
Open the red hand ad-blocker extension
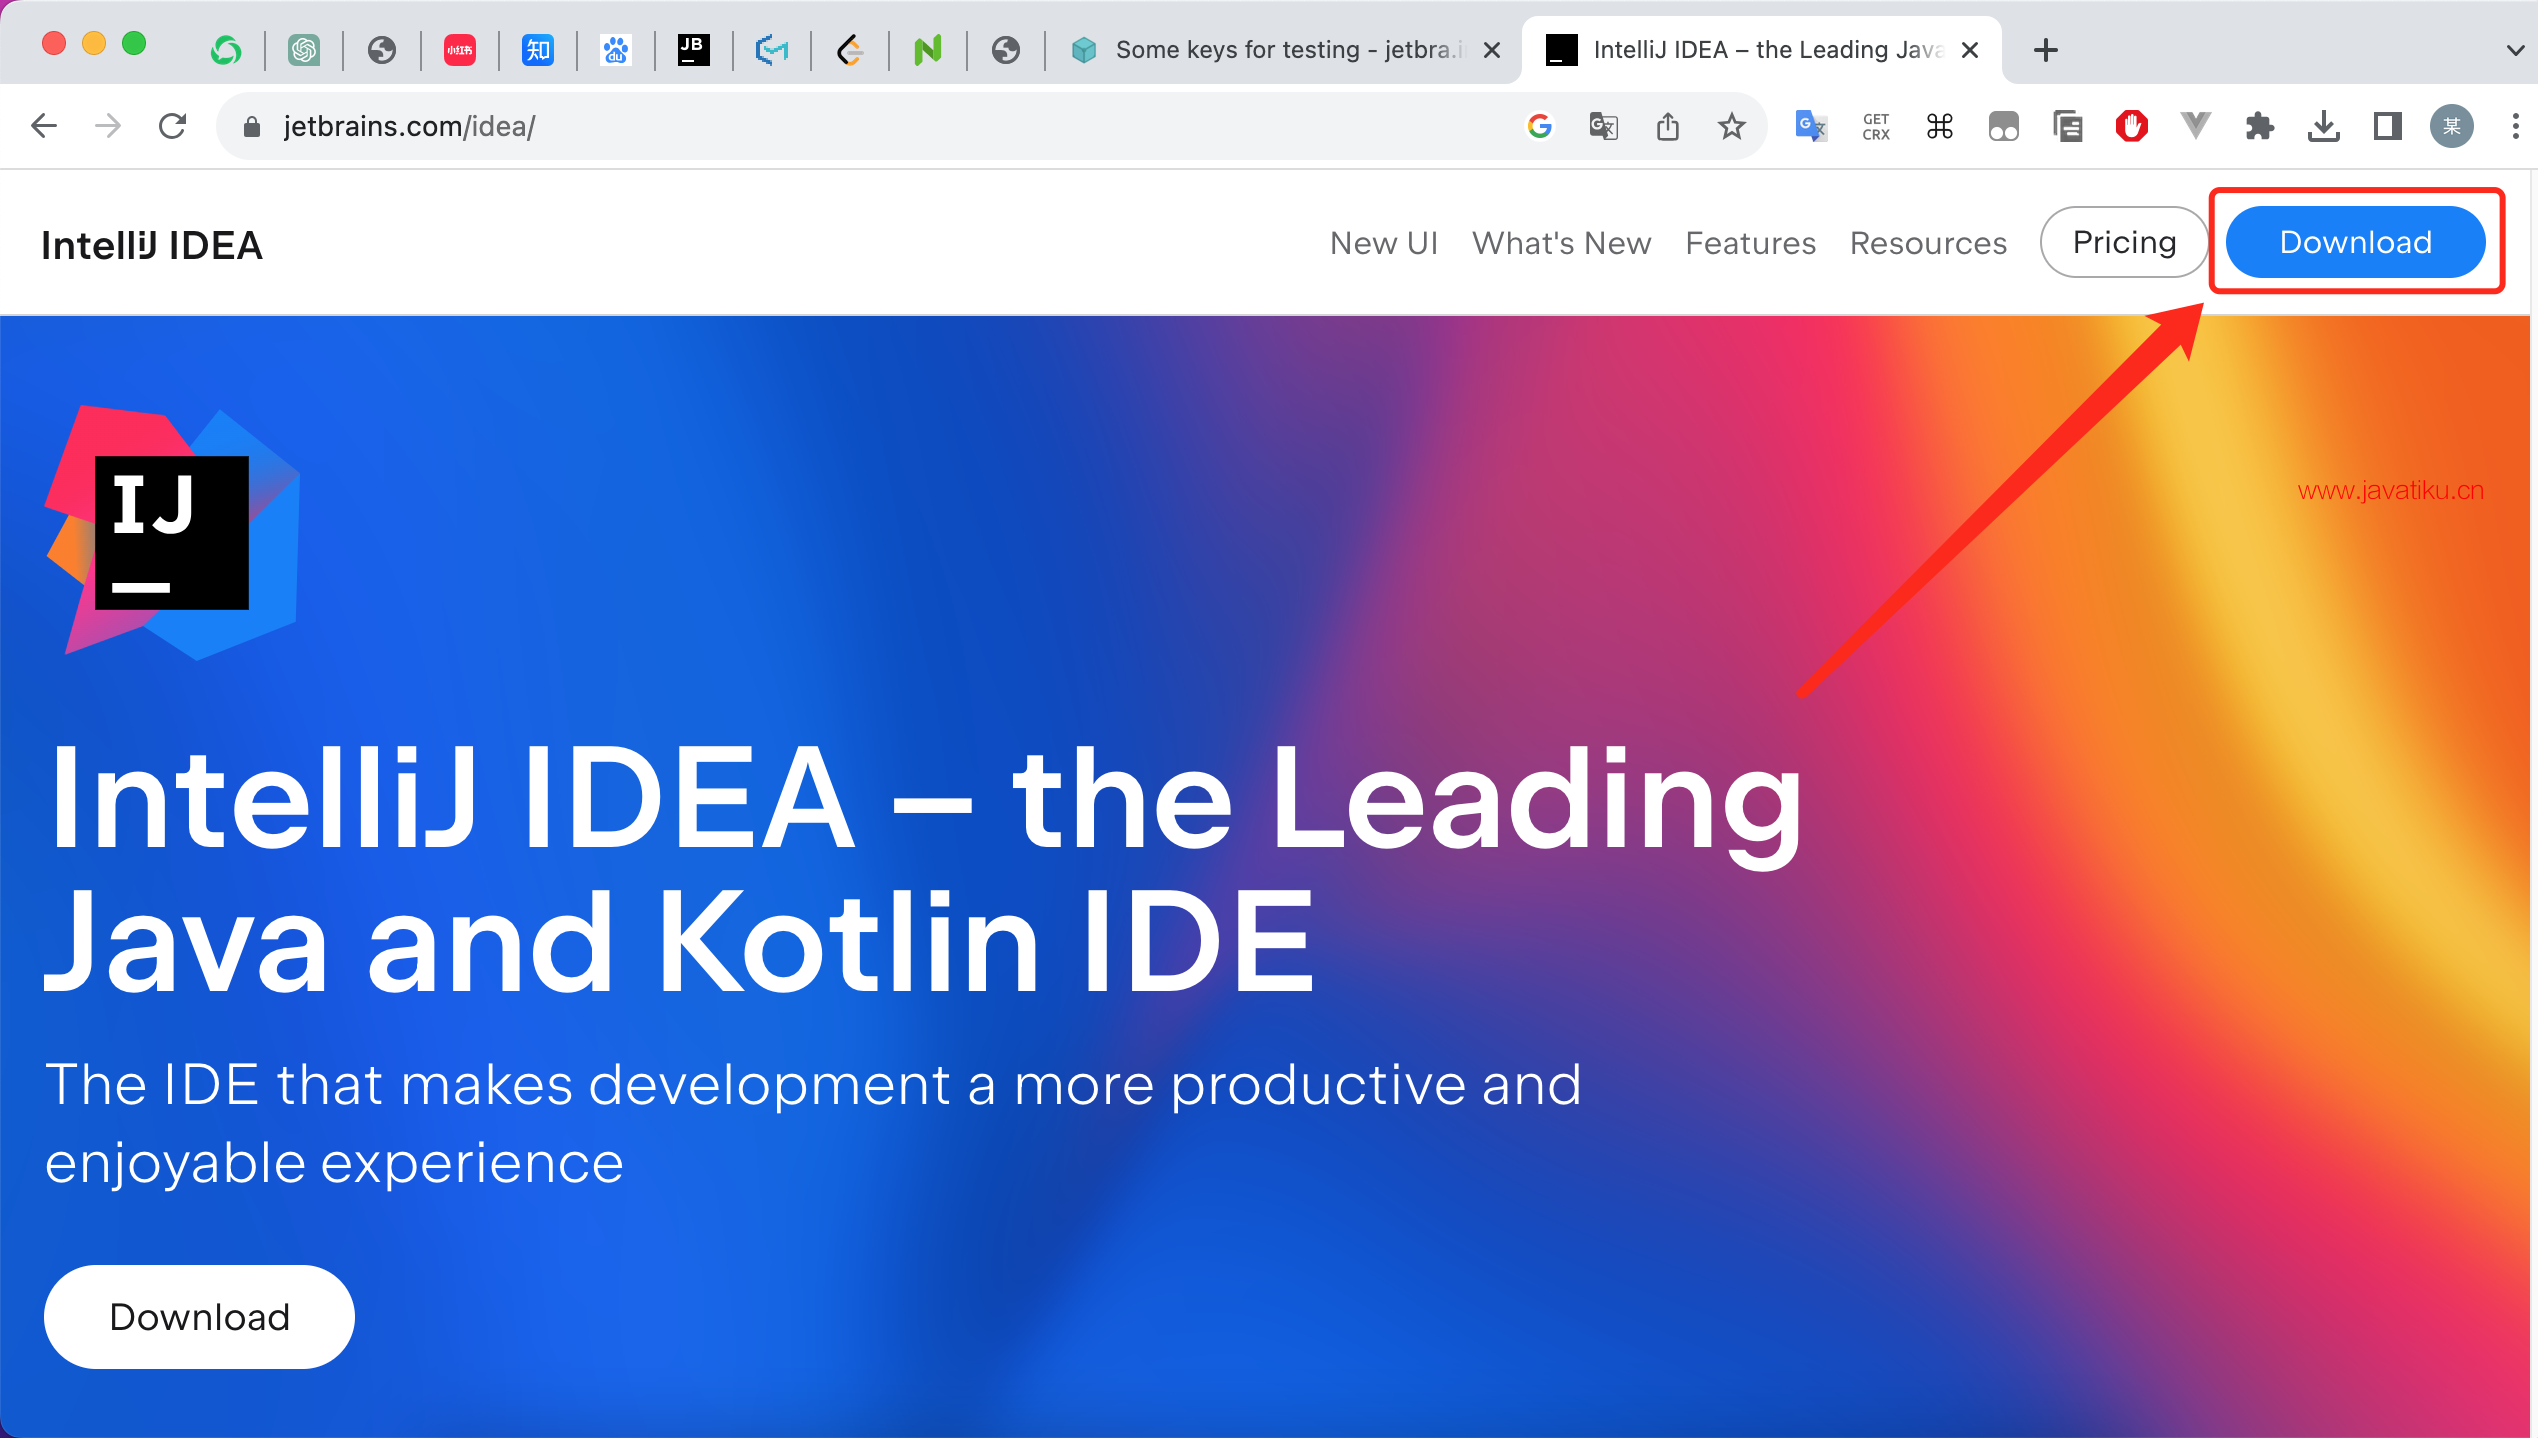coord(2132,126)
